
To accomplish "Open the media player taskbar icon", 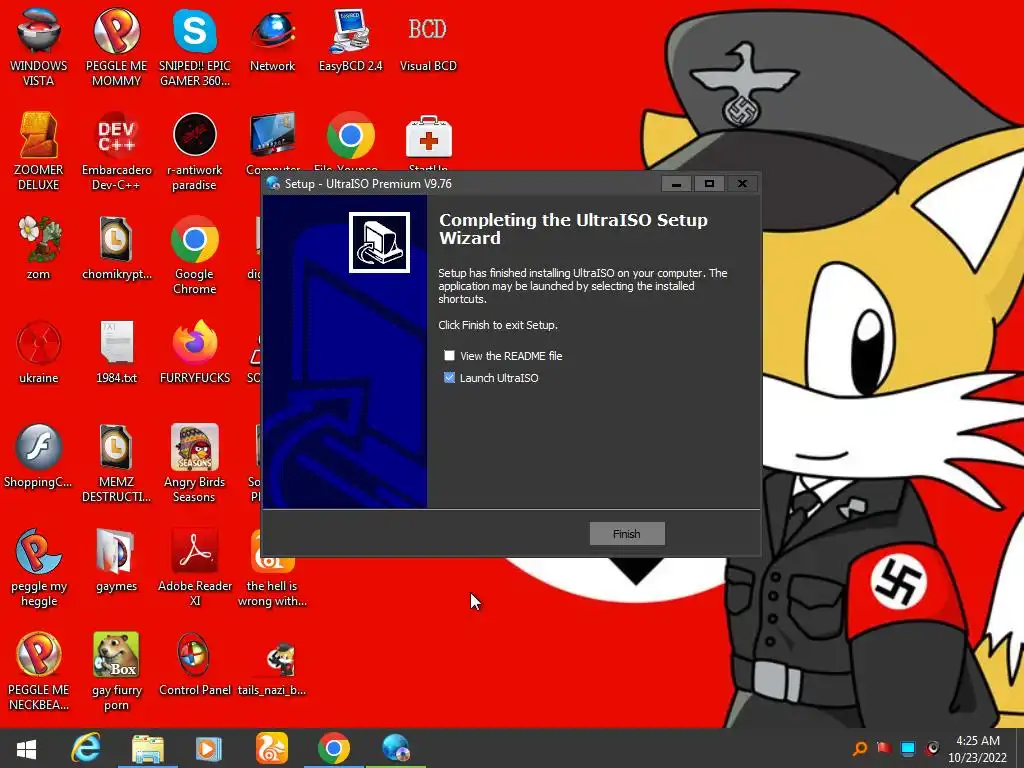I will coord(209,748).
